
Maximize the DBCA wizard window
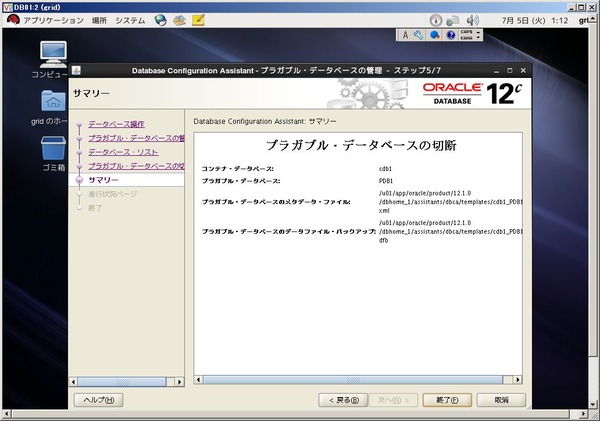(510, 71)
